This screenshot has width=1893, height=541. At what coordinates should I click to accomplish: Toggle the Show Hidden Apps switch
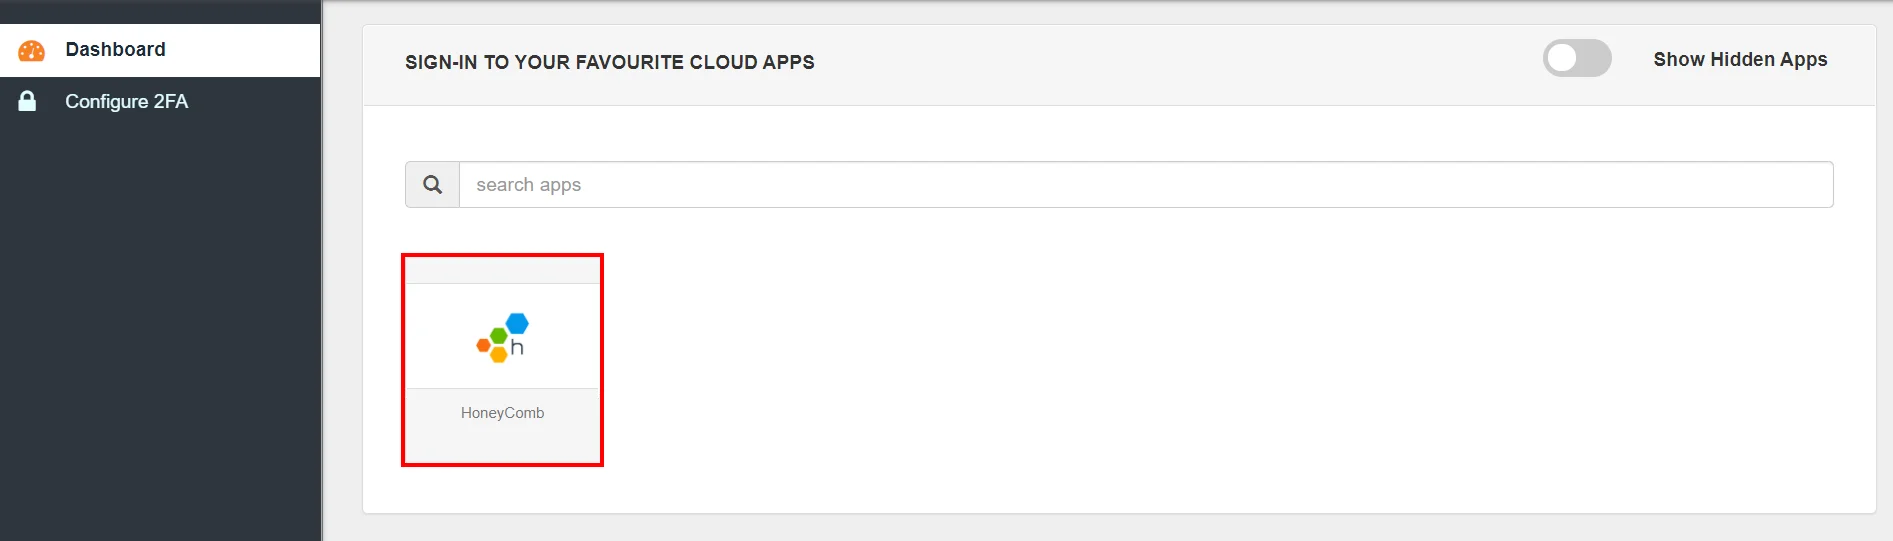(1576, 59)
